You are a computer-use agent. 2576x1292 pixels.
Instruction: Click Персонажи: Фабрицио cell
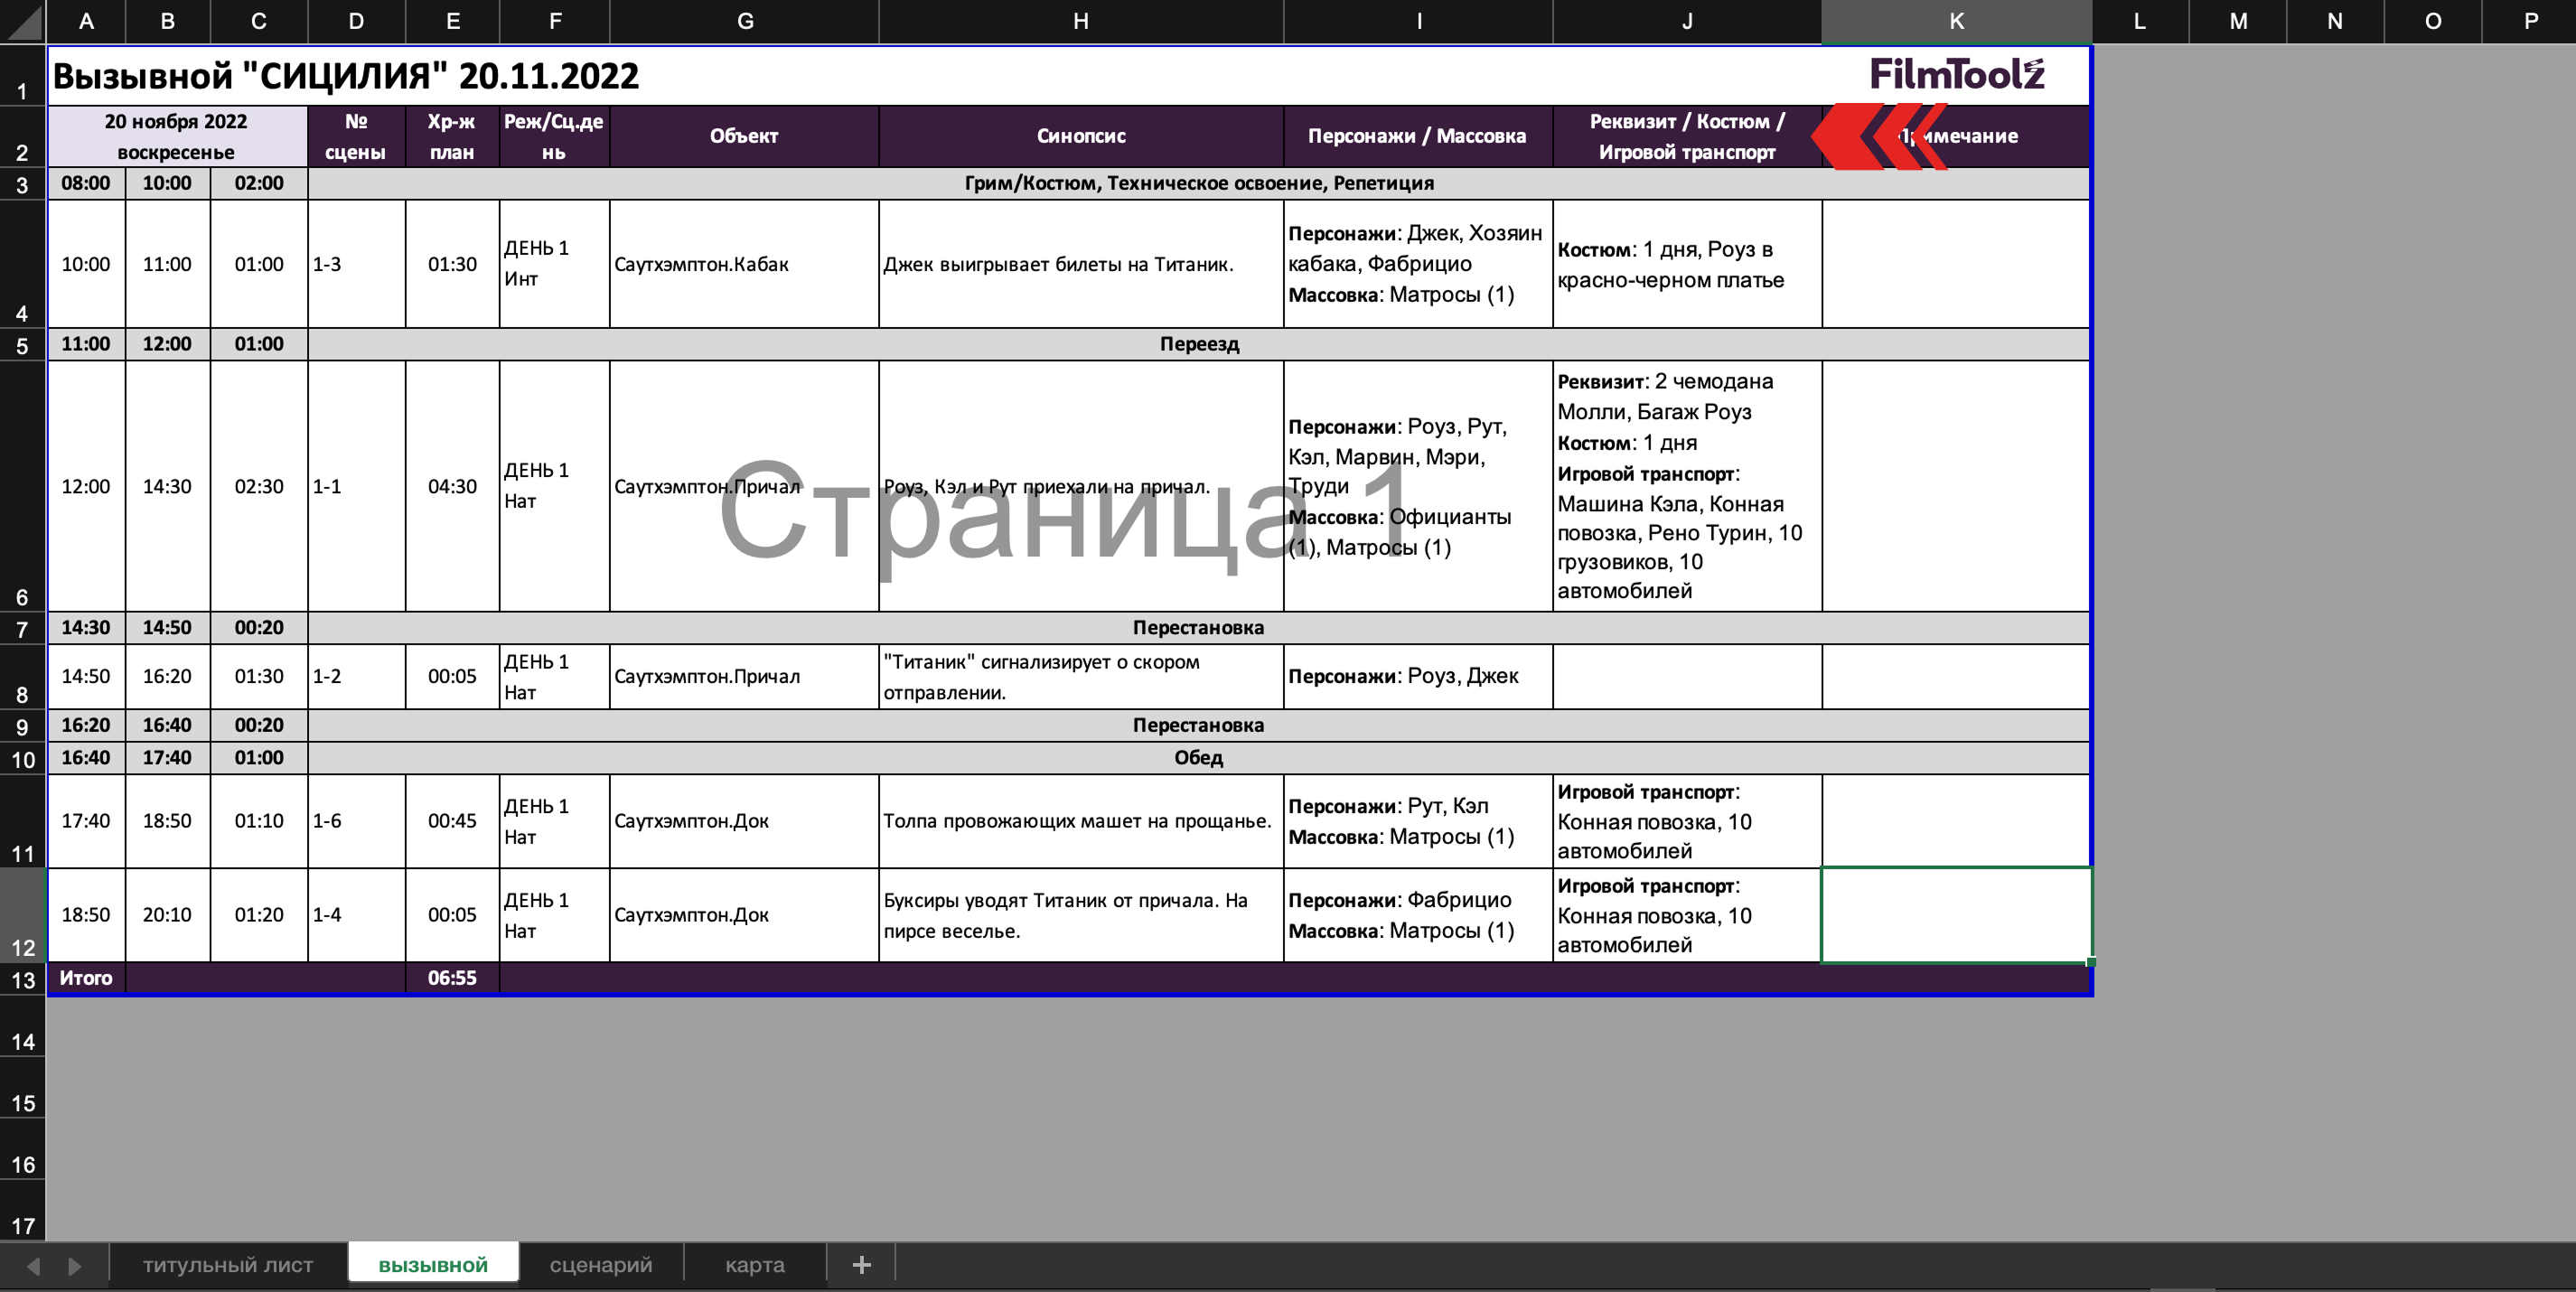coord(1417,915)
